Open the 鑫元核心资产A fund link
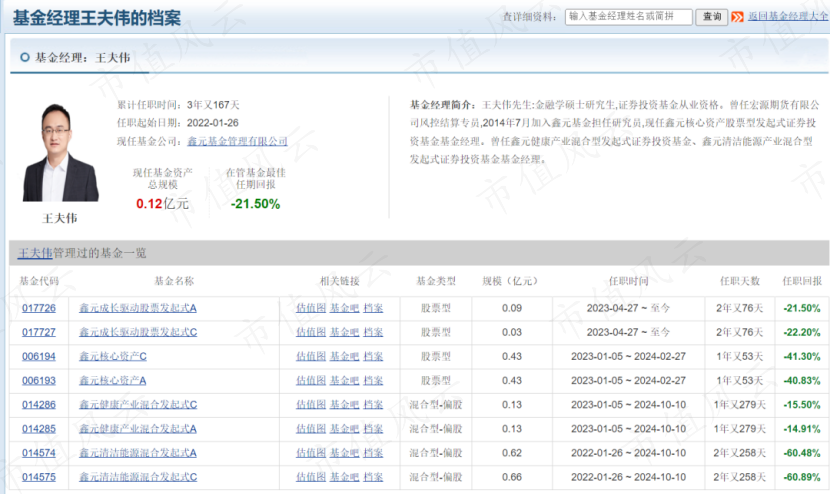The height and width of the screenshot is (494, 830). pos(113,381)
